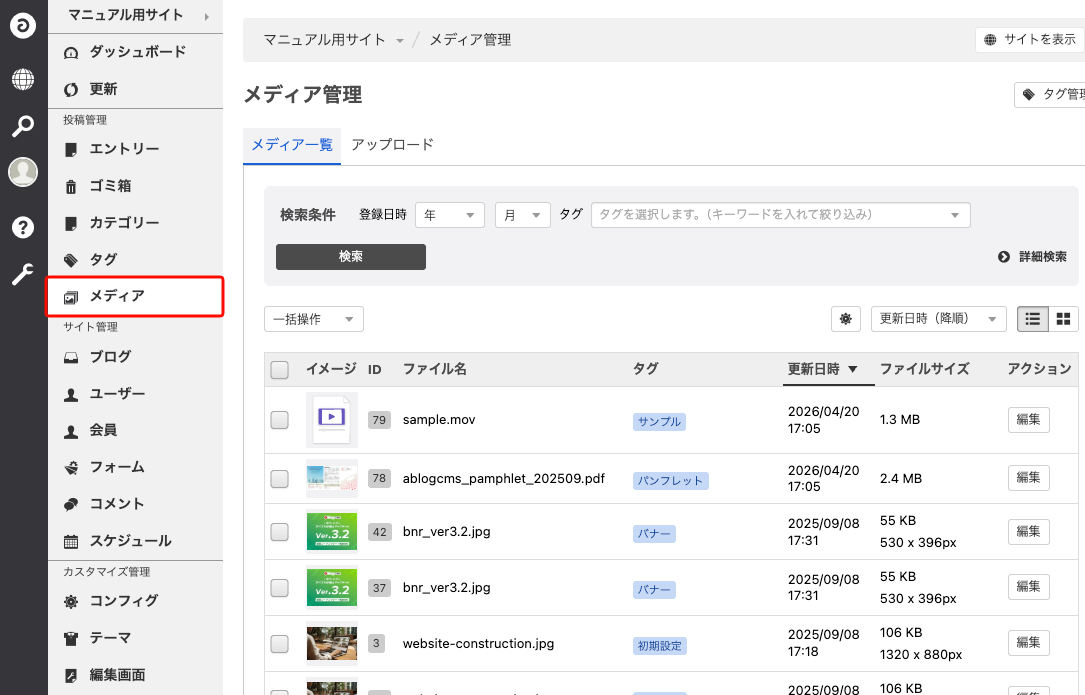Open ダッシュボード in the sidebar
This screenshot has height=695, width=1085.
coord(136,52)
